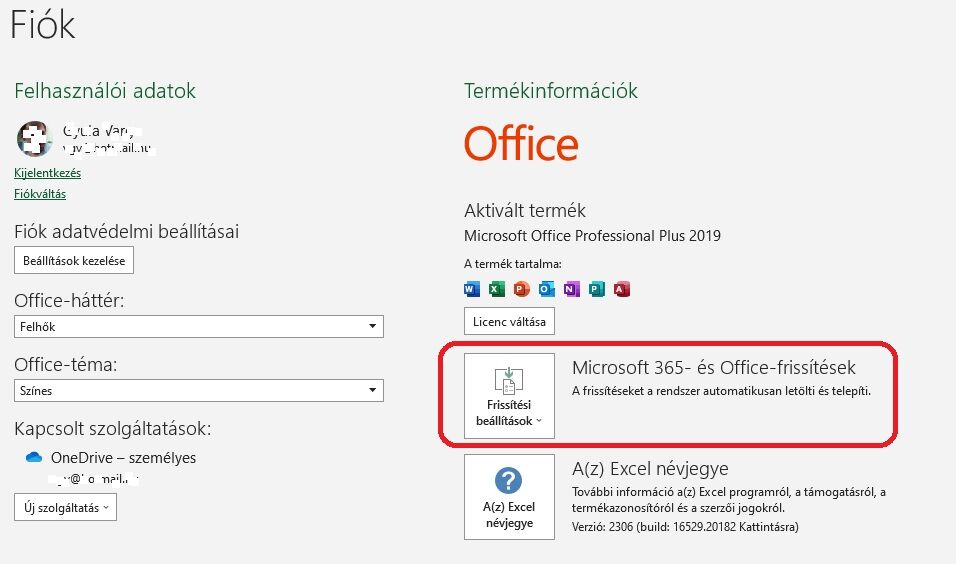The width and height of the screenshot is (956, 564).
Task: Click Beállítások kezelése button
Action: (x=74, y=260)
